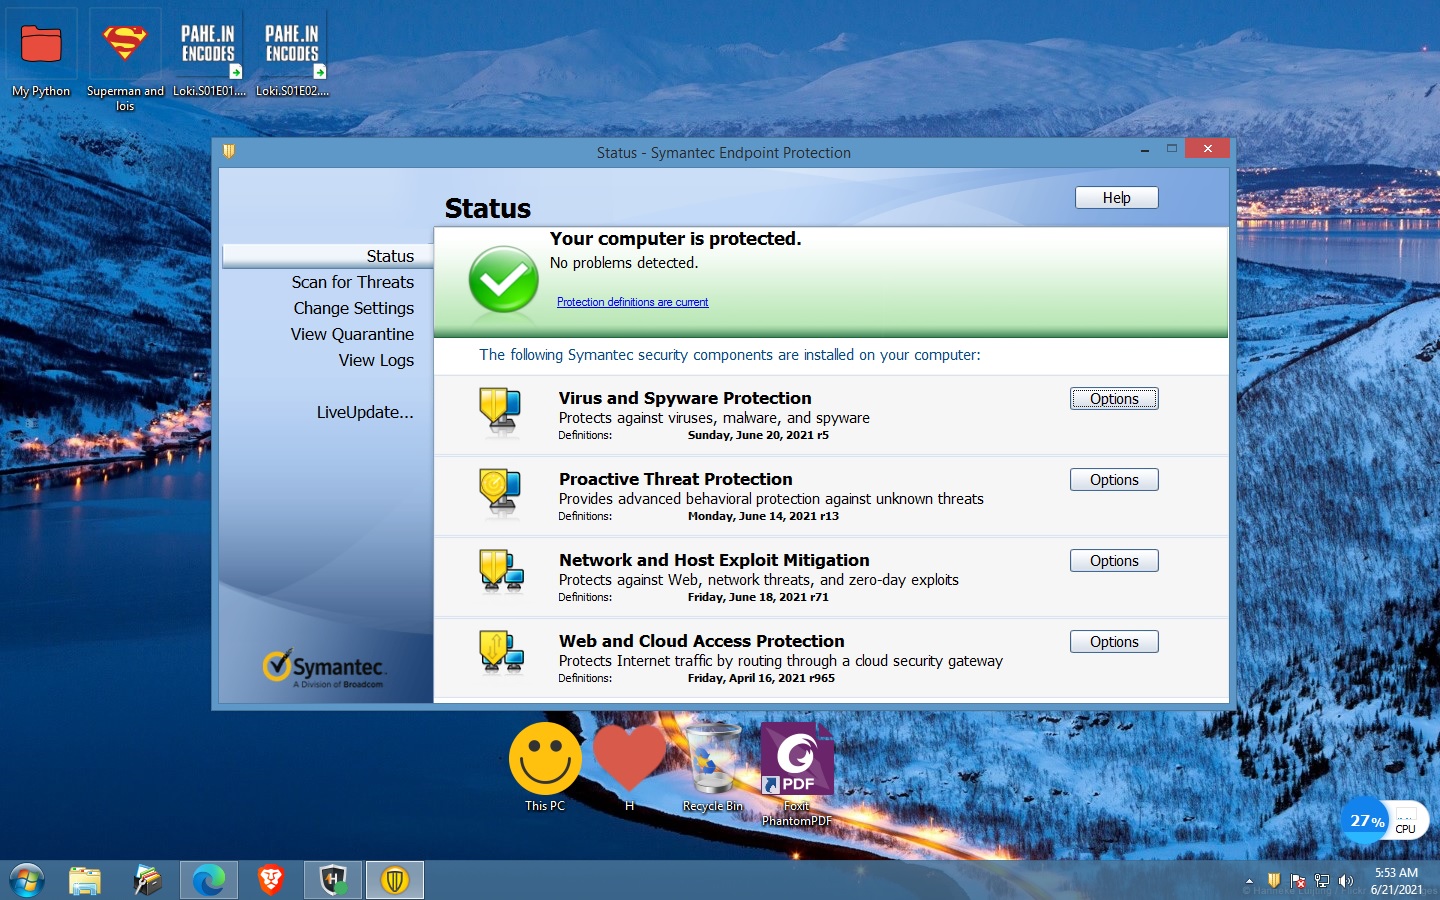The width and height of the screenshot is (1440, 900).
Task: Click the 'Sunday, June 20, 2021 r5' definitions date
Action: (758, 435)
